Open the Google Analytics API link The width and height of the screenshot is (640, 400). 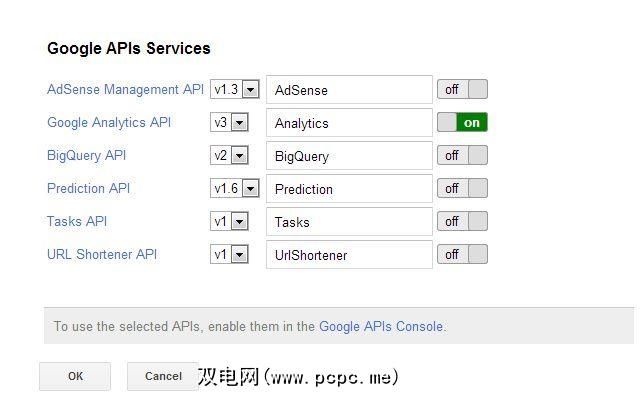click(109, 122)
